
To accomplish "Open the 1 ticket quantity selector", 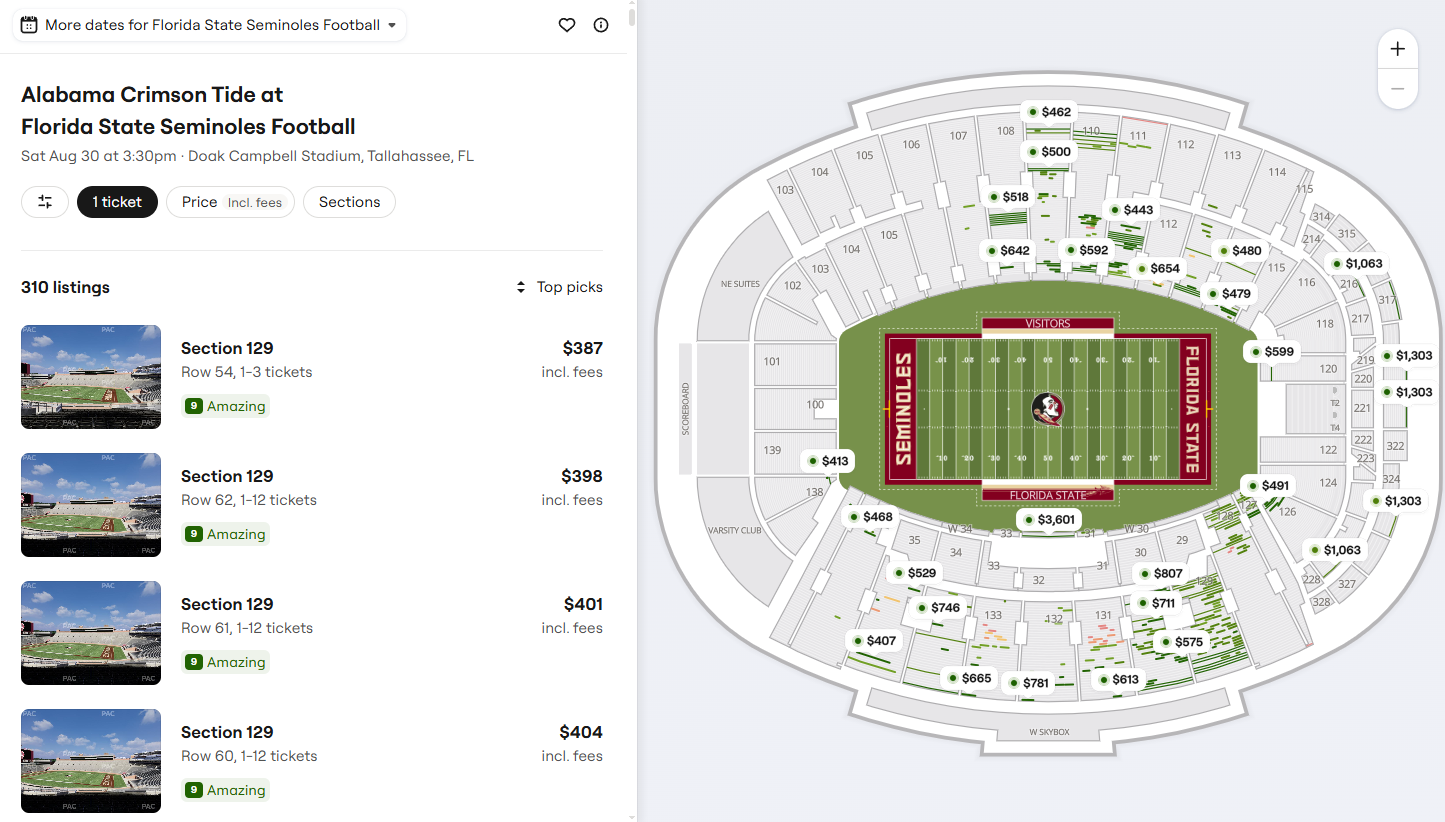I will (x=117, y=202).
